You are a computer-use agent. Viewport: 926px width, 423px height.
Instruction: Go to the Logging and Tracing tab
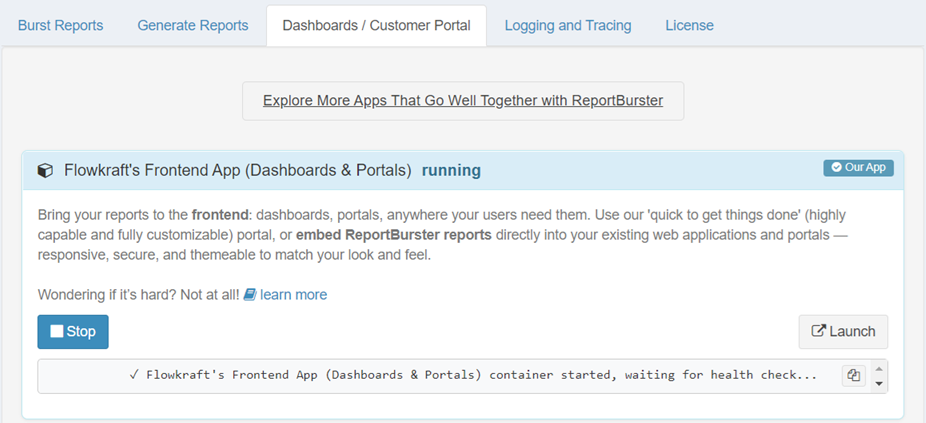coord(568,26)
